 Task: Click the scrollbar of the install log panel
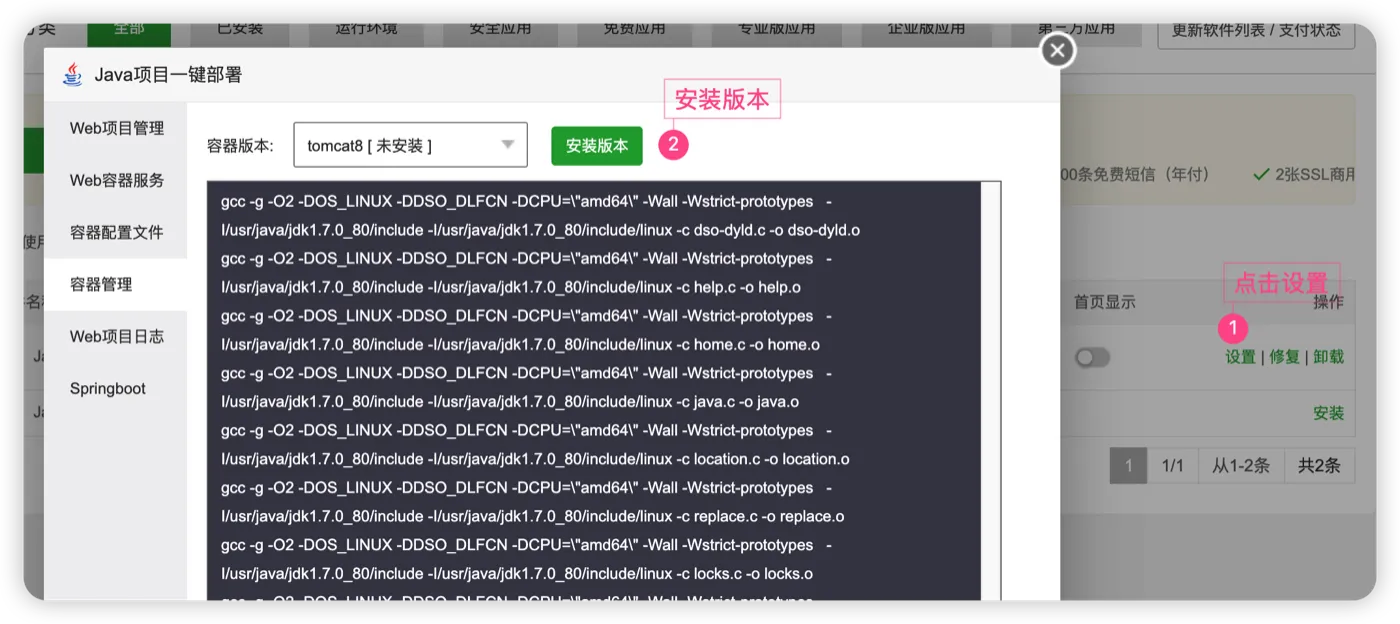click(991, 391)
